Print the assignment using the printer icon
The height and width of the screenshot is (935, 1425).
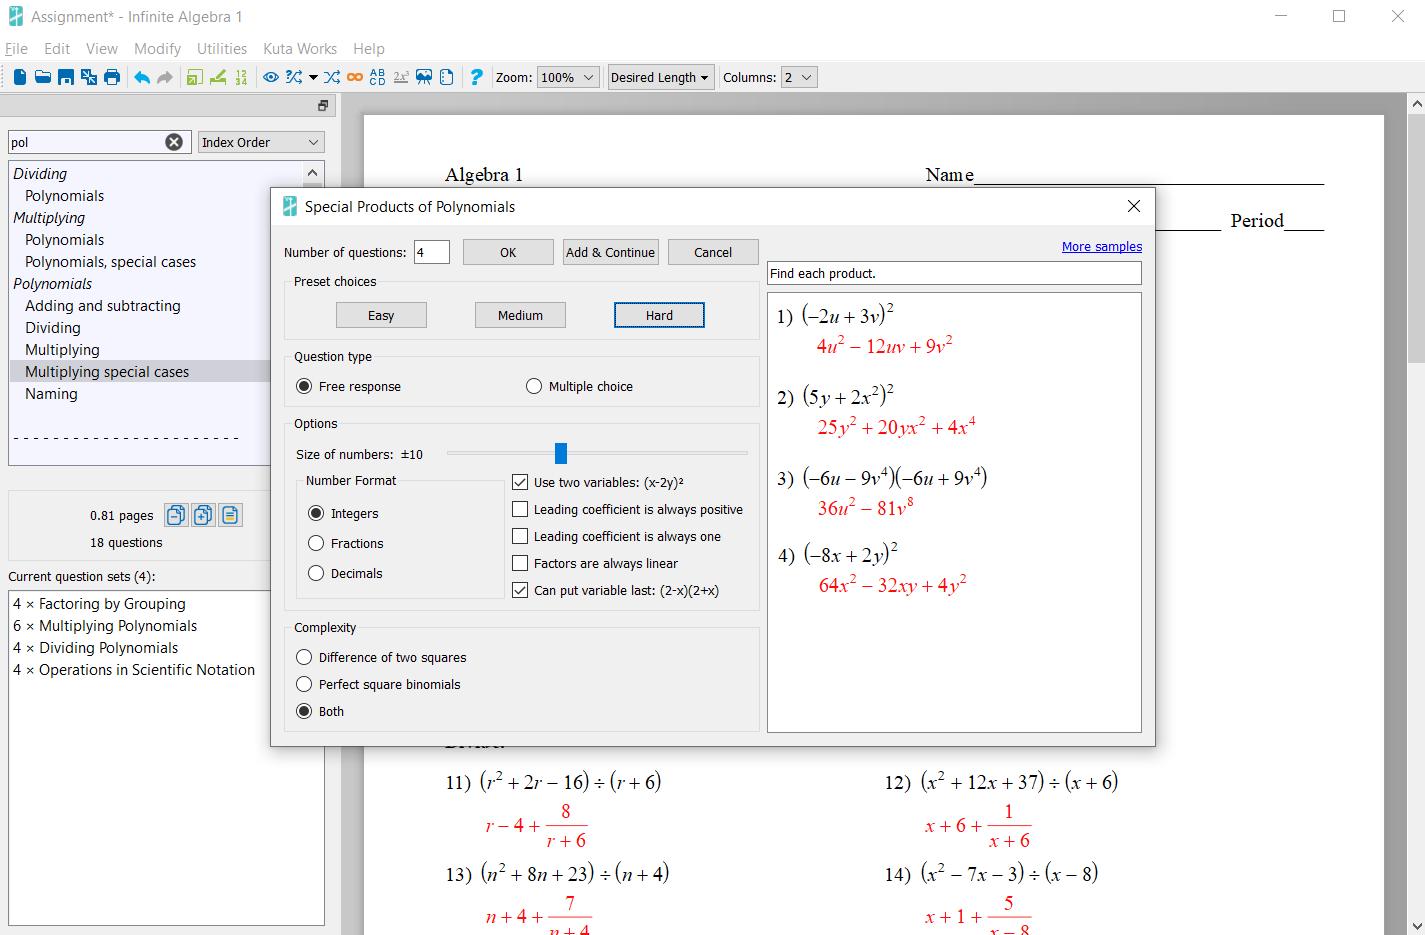112,77
